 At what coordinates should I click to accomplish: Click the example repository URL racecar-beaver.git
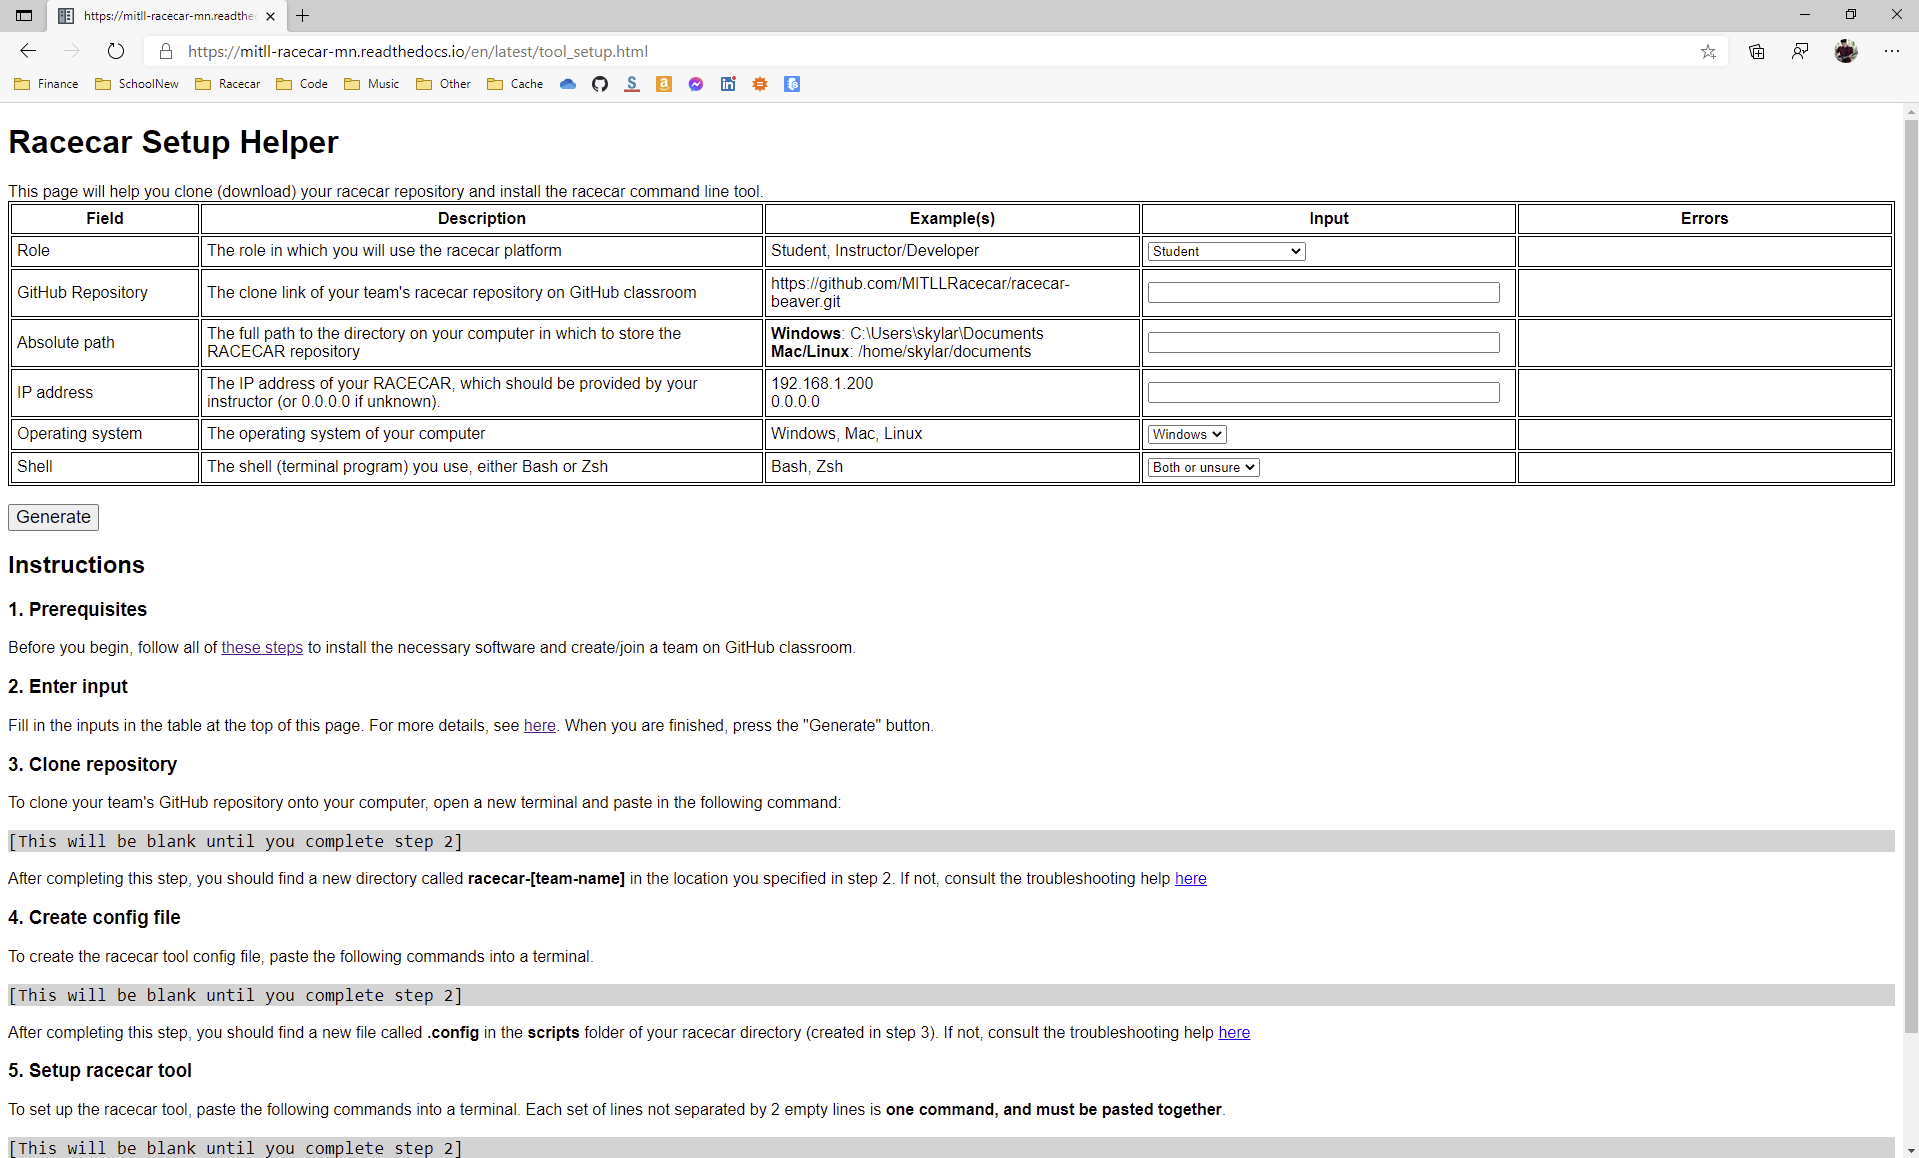point(920,292)
